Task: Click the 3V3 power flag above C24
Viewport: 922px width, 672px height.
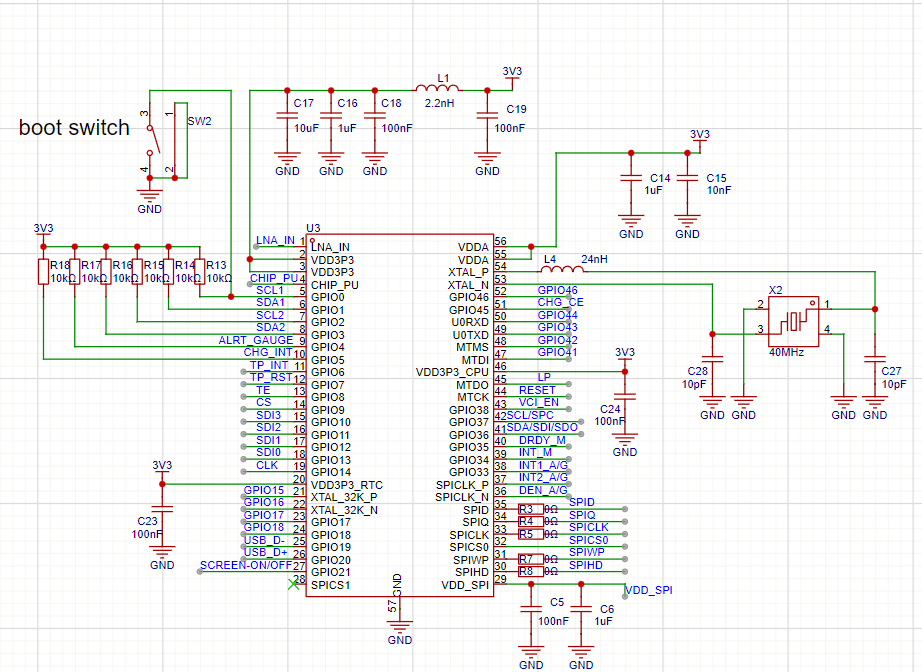Action: [x=624, y=357]
